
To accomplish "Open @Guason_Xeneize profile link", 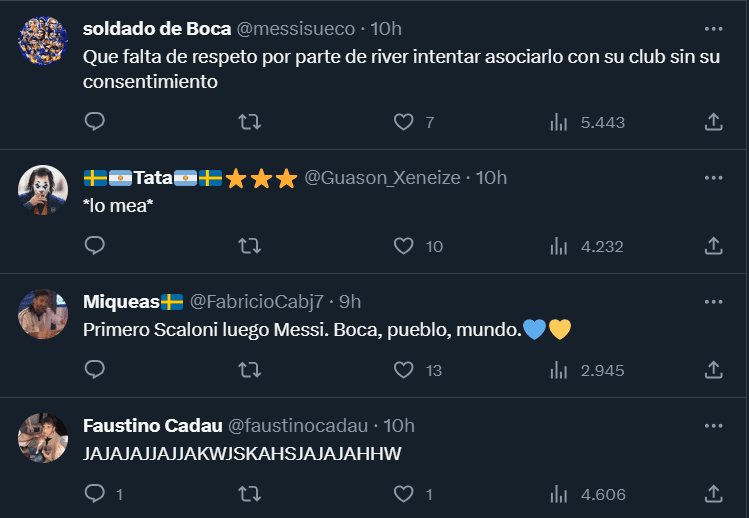I will point(382,178).
